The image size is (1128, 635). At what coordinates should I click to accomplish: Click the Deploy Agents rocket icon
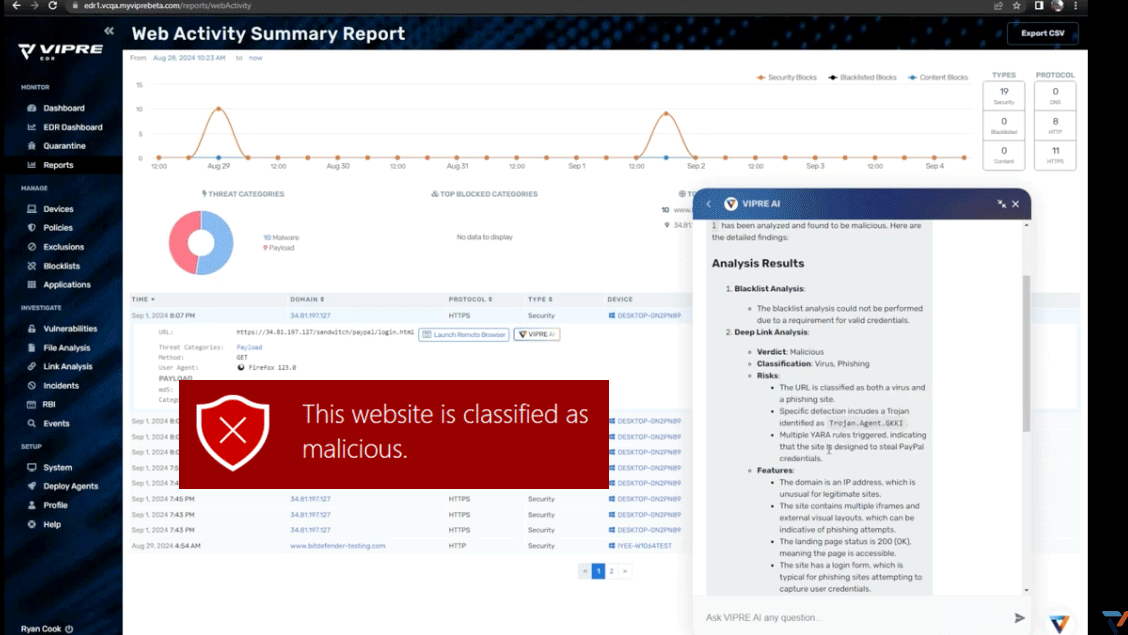[x=32, y=486]
